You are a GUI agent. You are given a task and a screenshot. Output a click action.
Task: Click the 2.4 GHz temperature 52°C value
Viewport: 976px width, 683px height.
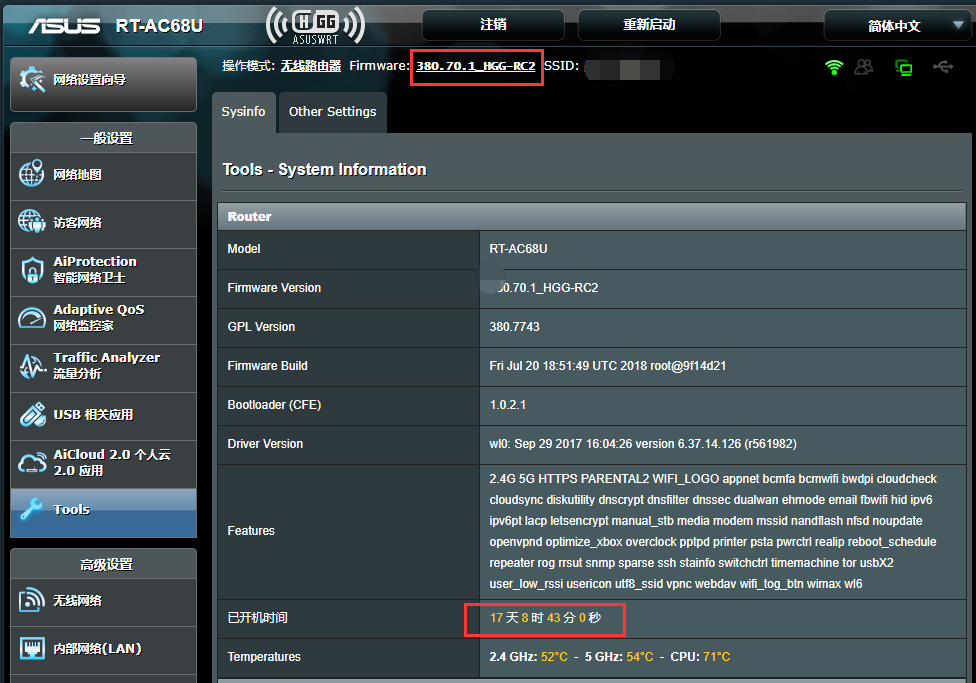click(x=554, y=657)
